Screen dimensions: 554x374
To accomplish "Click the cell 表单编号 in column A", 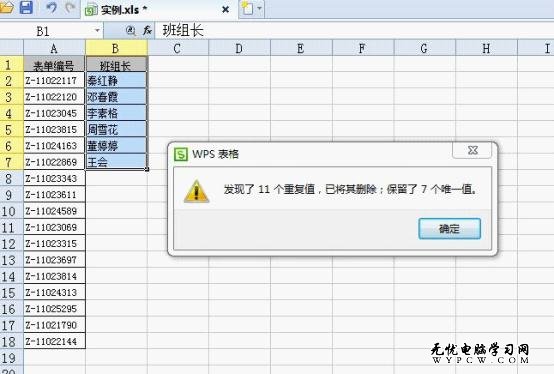I will [x=54, y=65].
